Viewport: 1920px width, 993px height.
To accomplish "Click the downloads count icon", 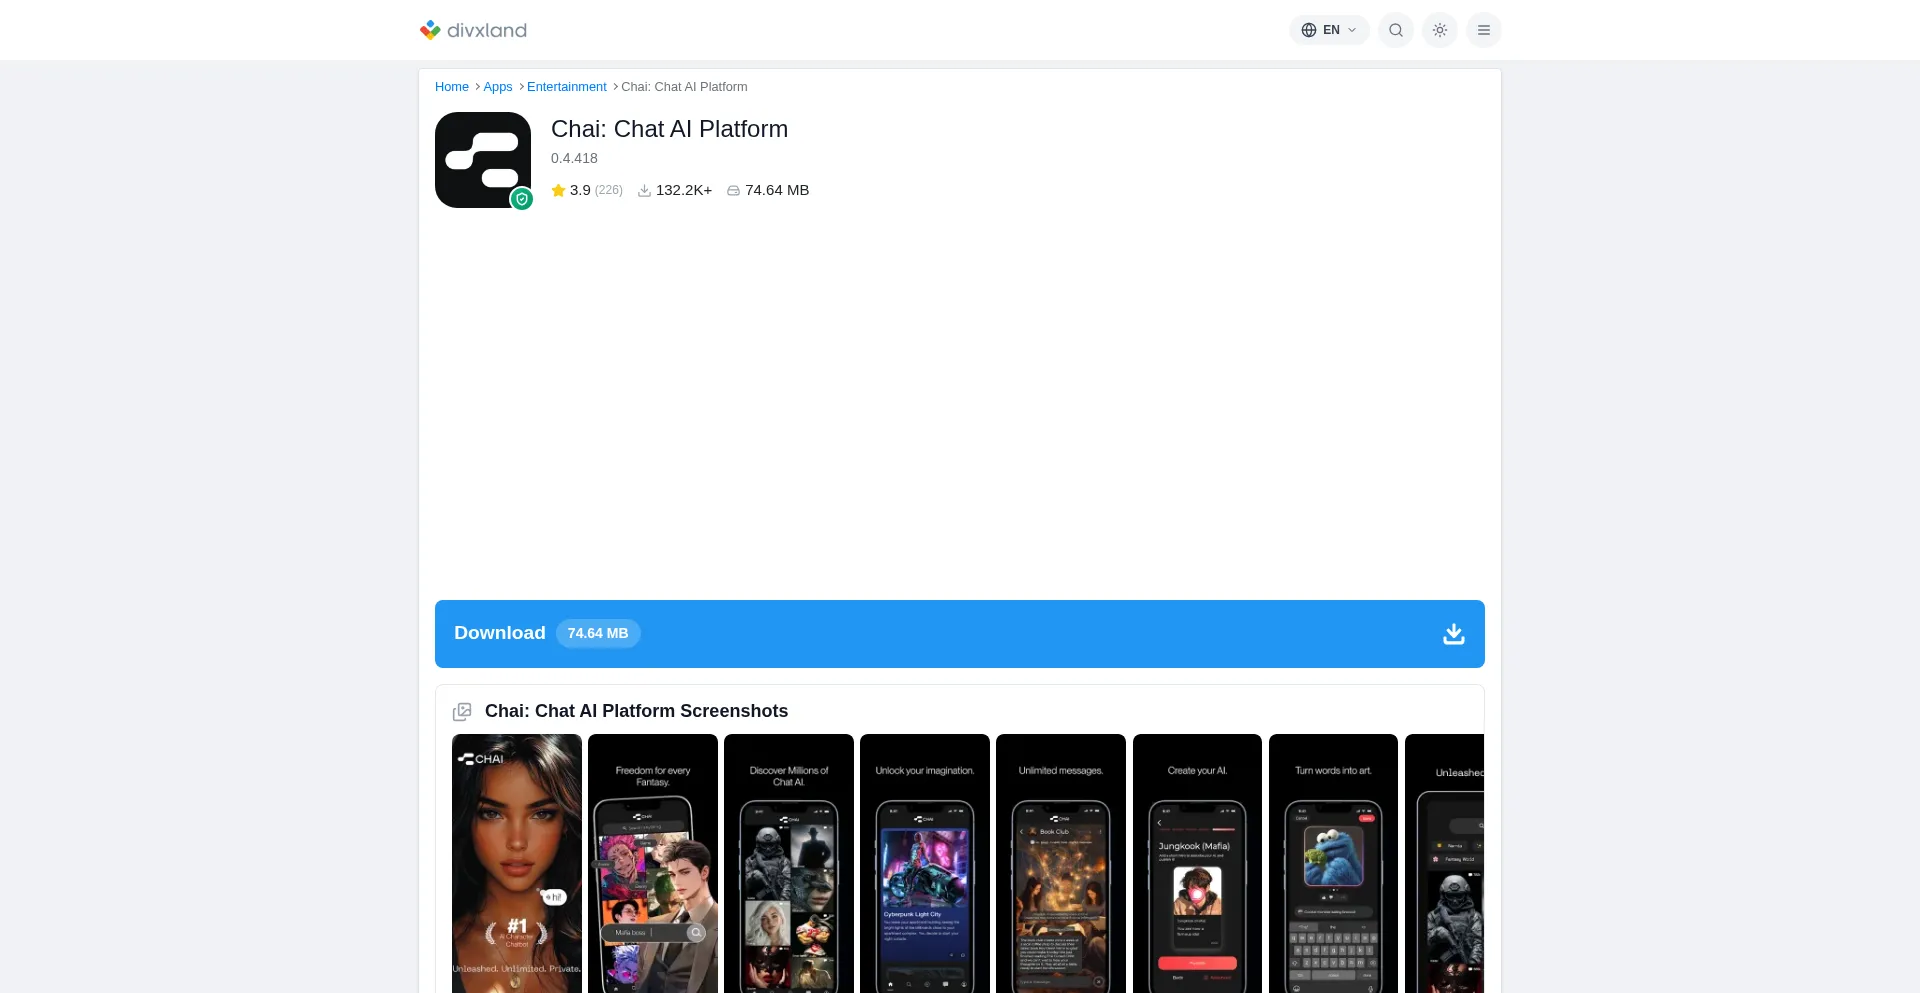I will 645,191.
